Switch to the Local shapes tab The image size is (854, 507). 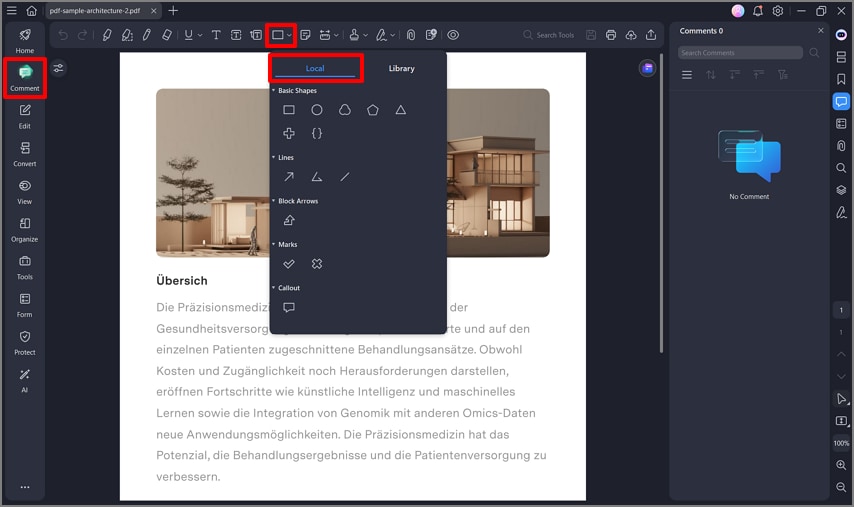pos(315,69)
